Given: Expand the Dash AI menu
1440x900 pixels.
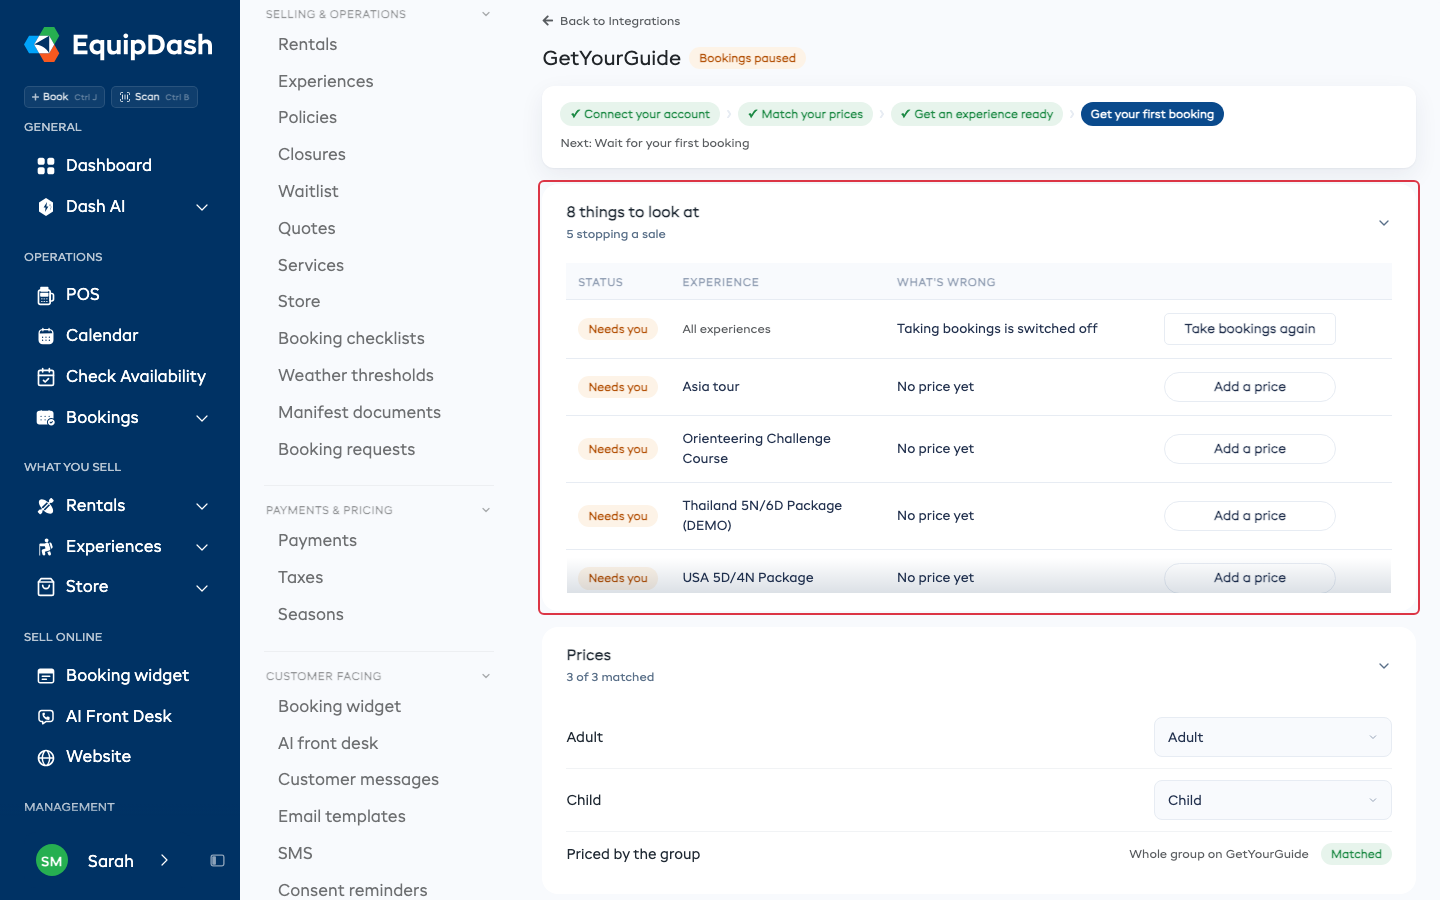Looking at the screenshot, I should coord(202,207).
